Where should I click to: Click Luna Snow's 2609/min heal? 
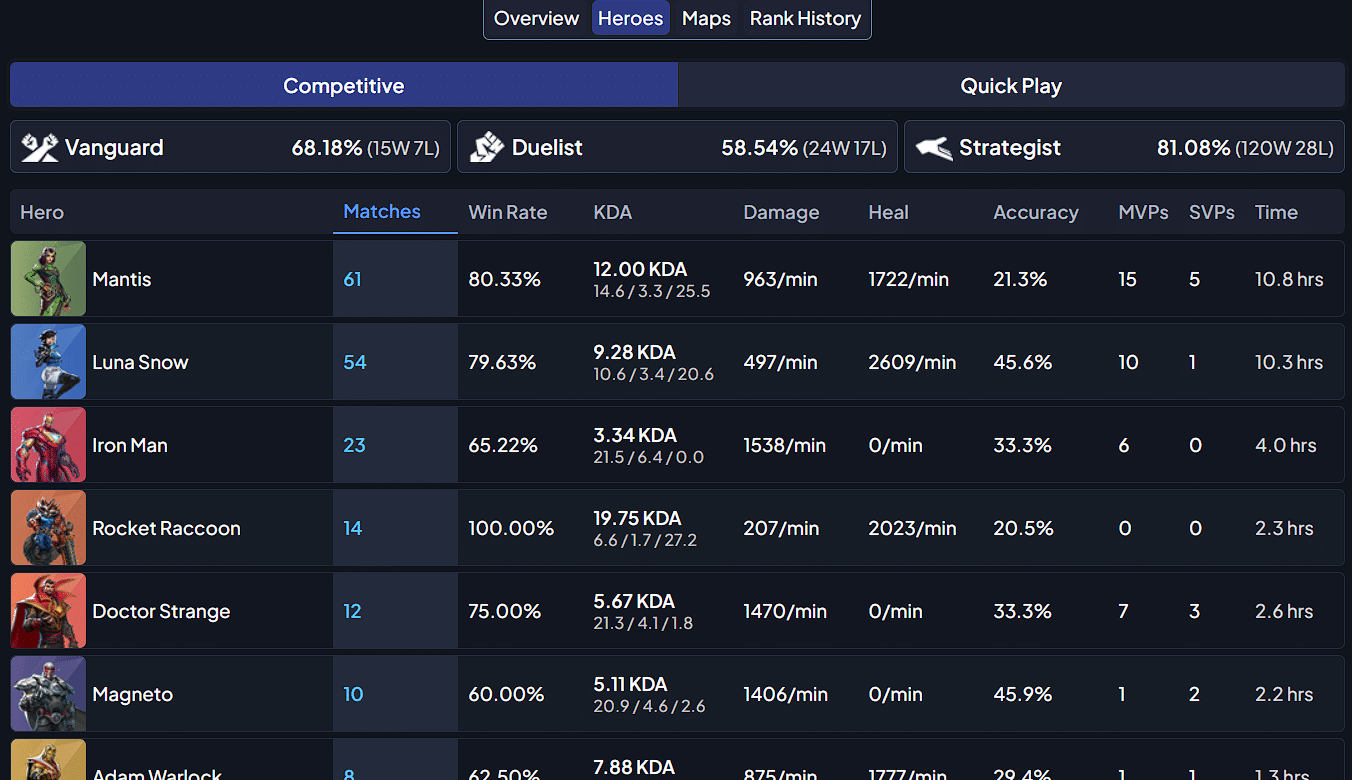[912, 362]
